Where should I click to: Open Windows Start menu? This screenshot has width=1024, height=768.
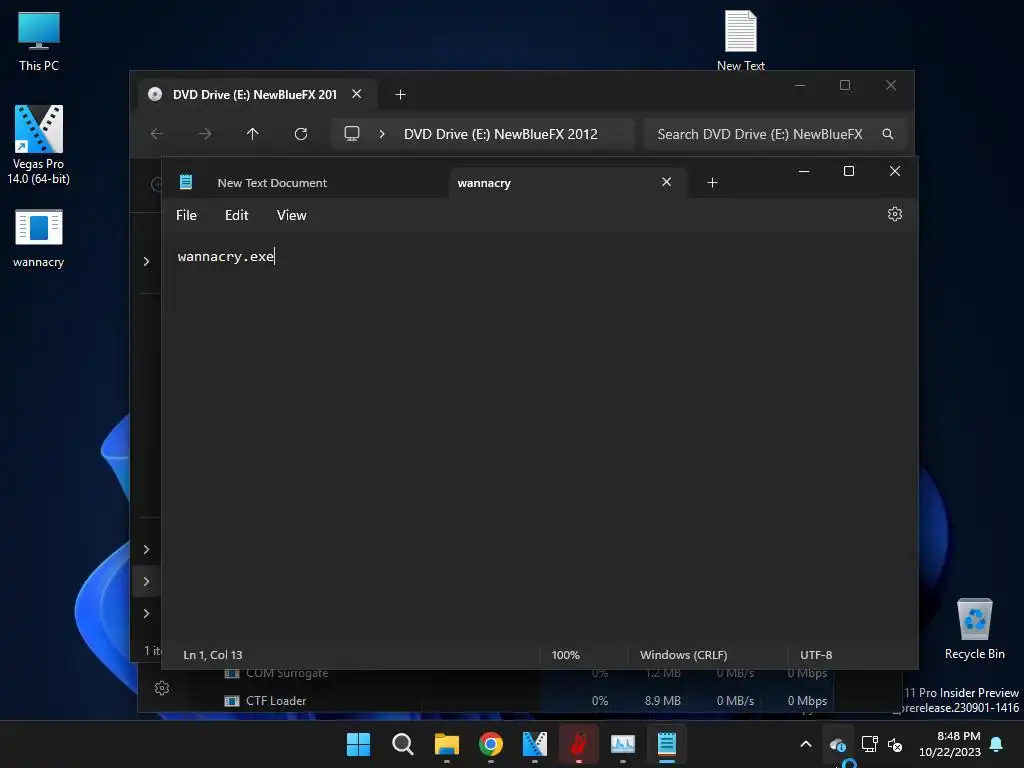coord(359,744)
